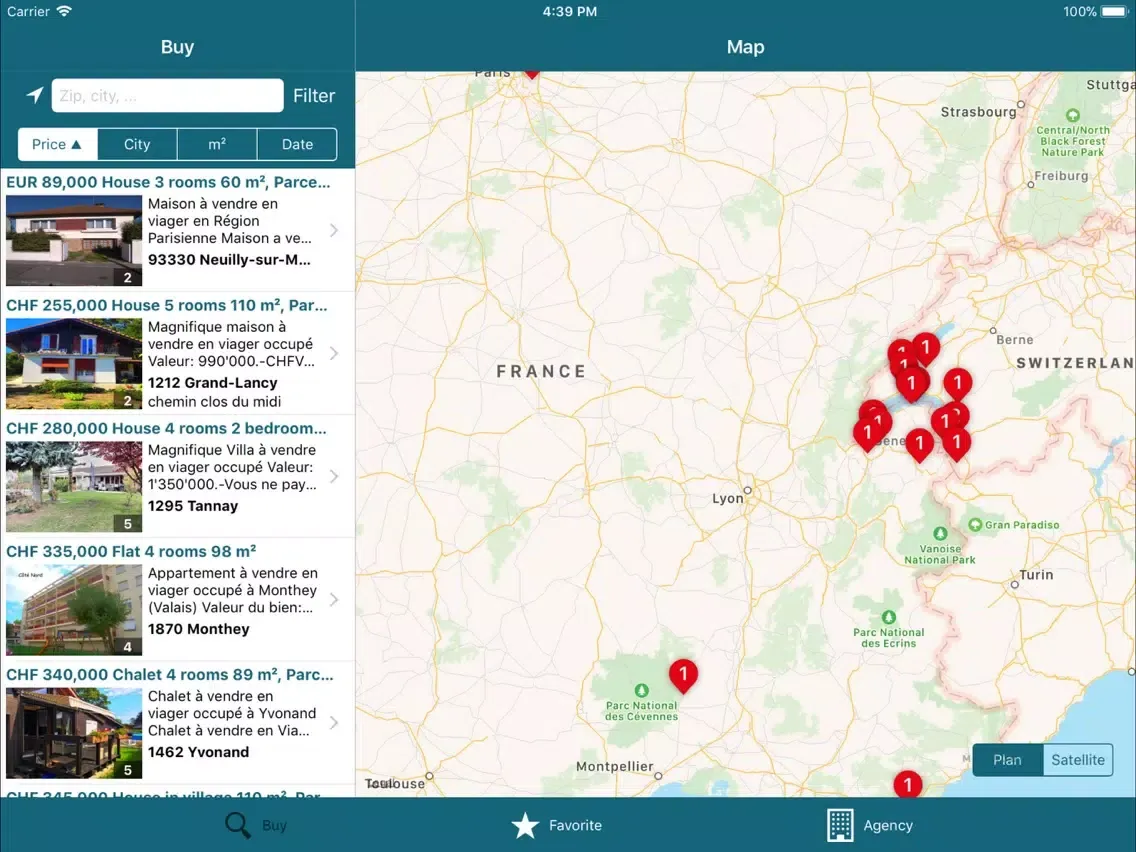Tap the Gran Paradiso park marker
Image resolution: width=1136 pixels, height=852 pixels.
pos(975,525)
